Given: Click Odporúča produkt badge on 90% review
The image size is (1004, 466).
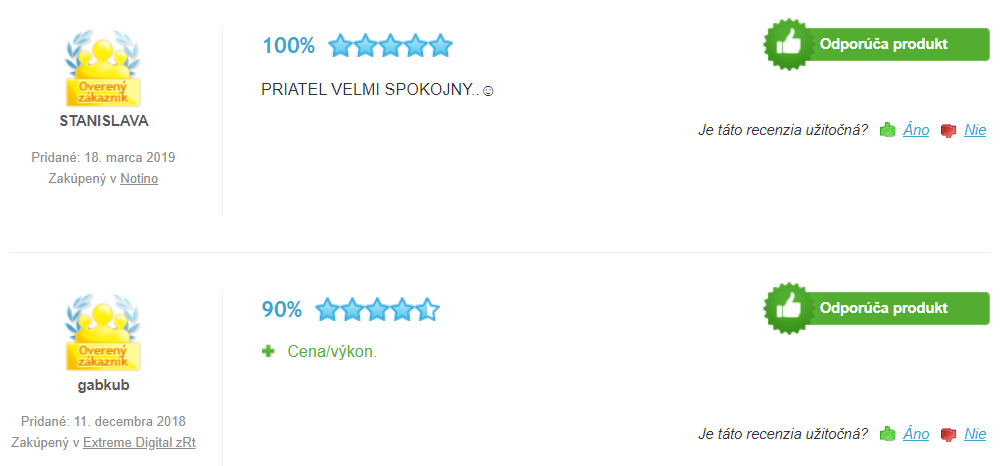Looking at the screenshot, I should [x=877, y=308].
